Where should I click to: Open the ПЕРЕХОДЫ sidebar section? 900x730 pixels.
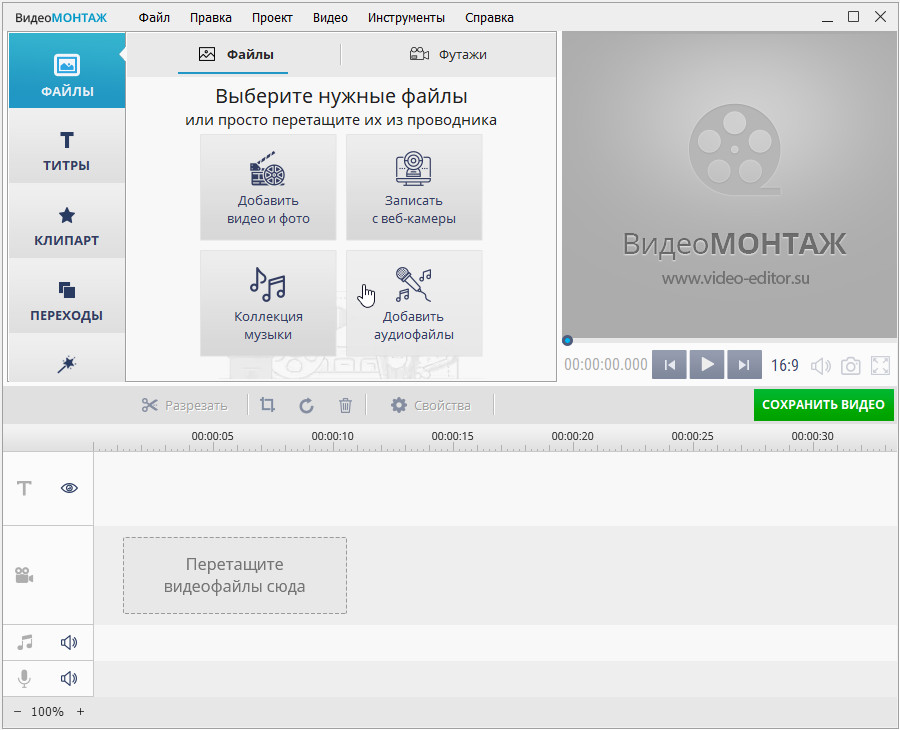tap(67, 296)
